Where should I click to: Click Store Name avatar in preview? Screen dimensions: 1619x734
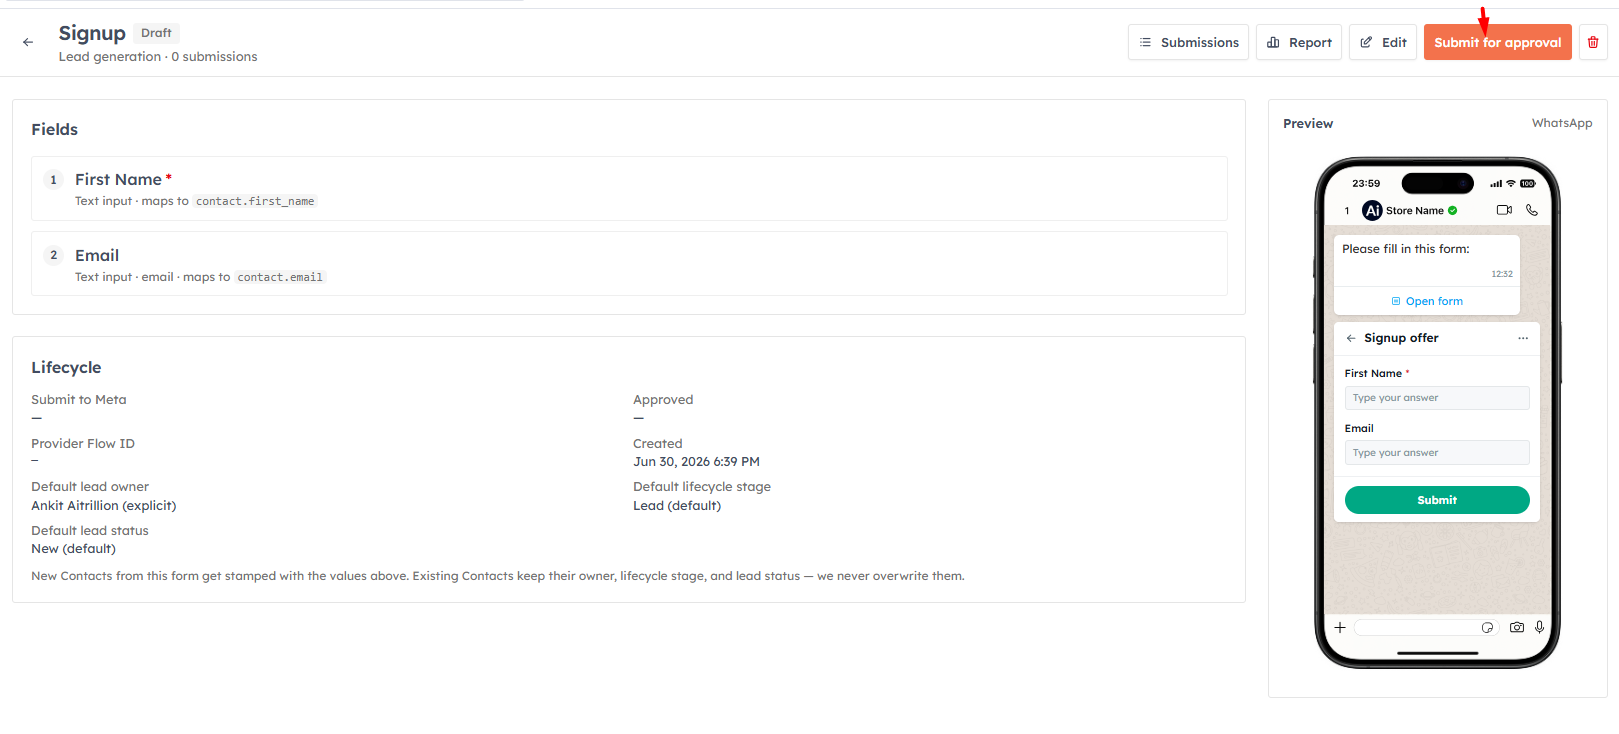(1373, 210)
